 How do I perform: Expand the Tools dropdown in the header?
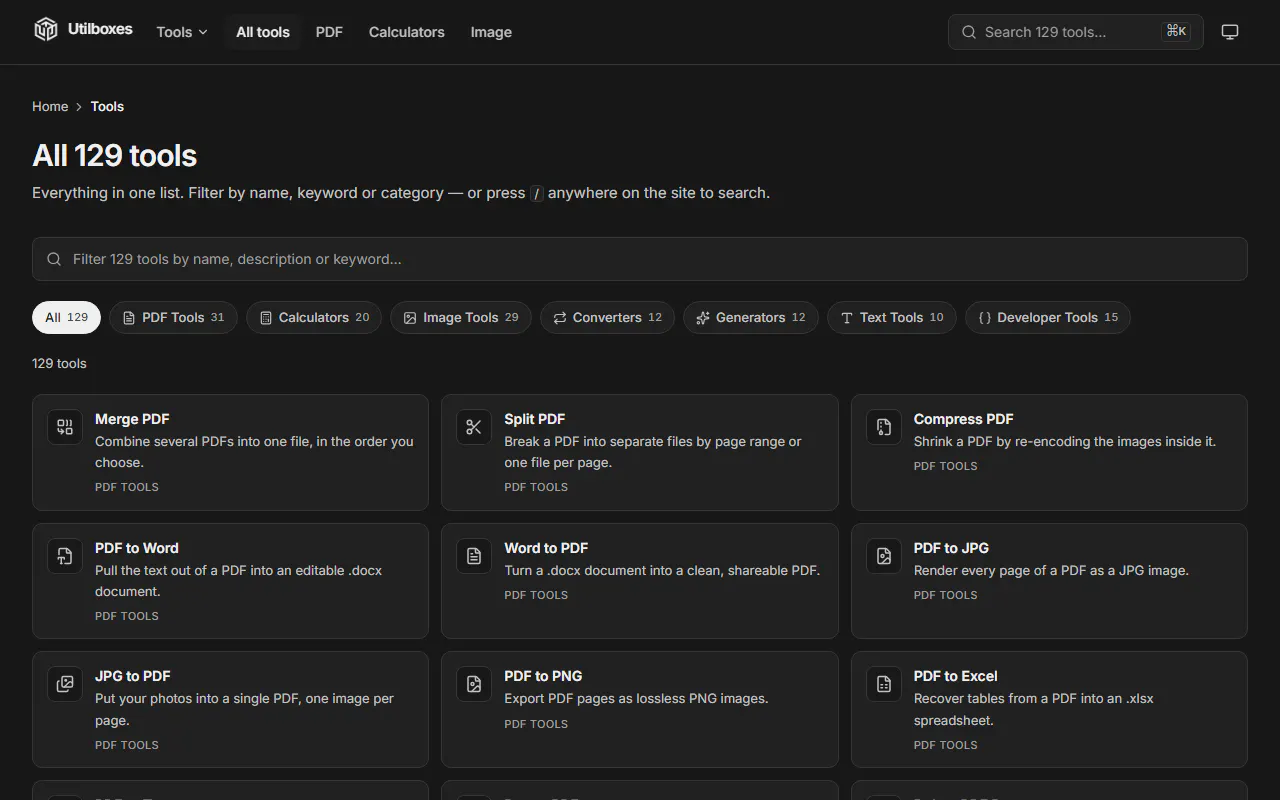182,32
